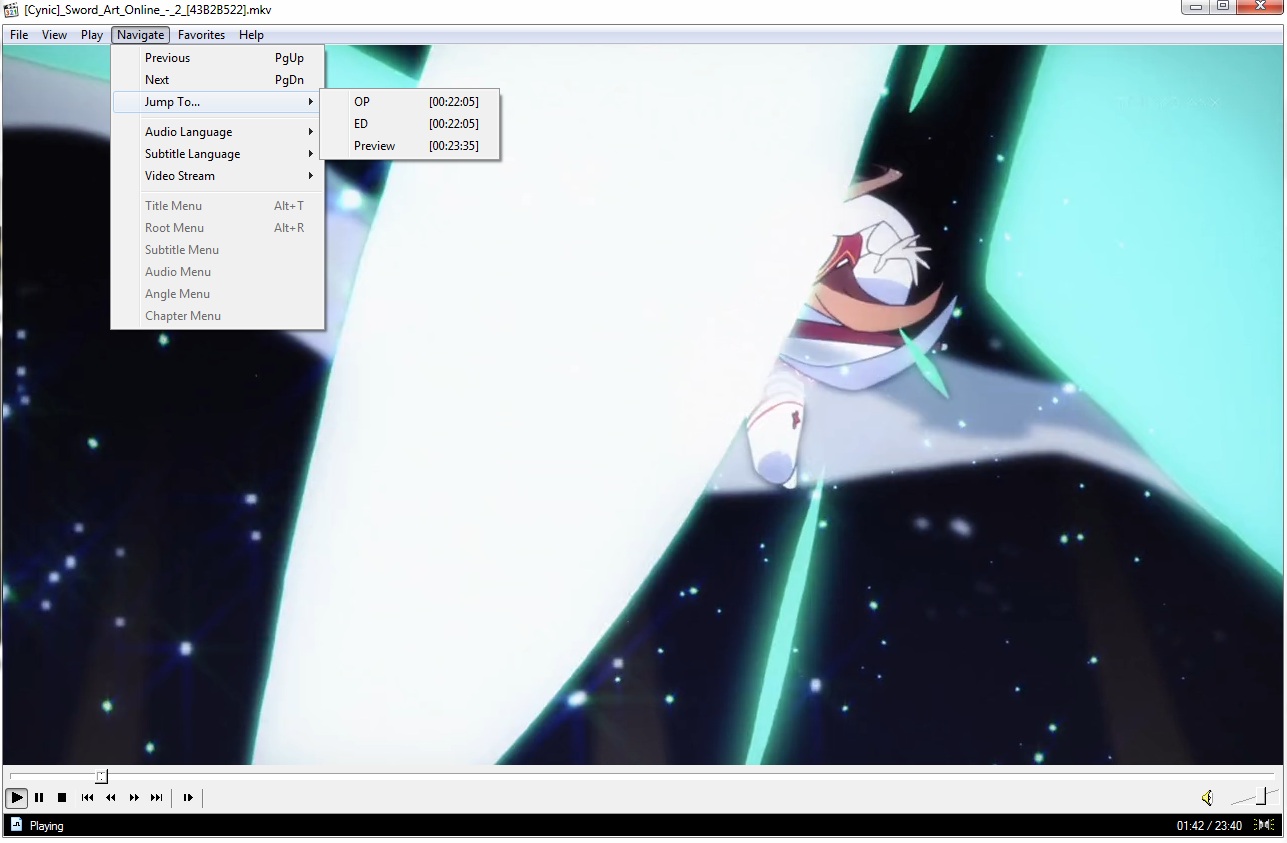Click the video display area

[643, 404]
